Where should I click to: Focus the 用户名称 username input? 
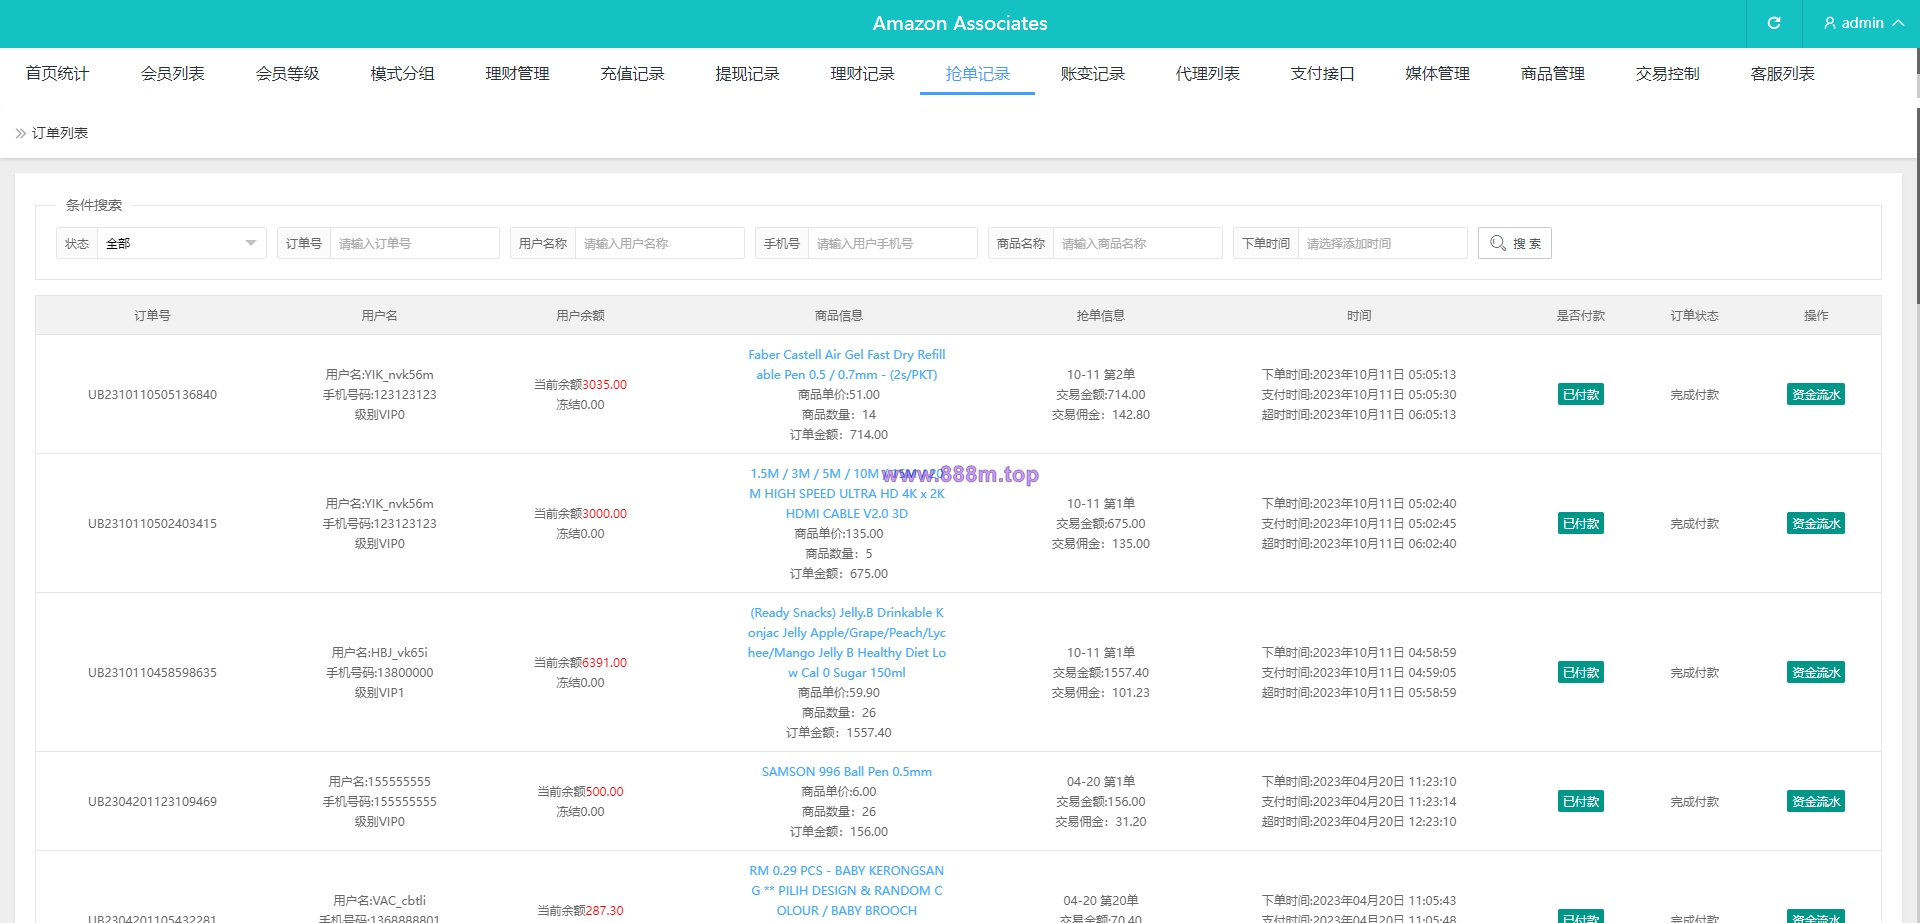(659, 243)
